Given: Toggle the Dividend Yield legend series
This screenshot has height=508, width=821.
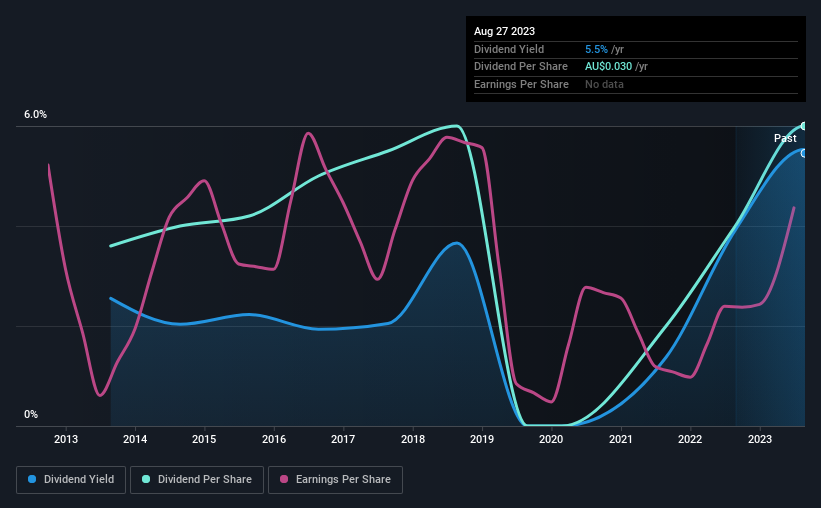Looking at the screenshot, I should tap(71, 479).
